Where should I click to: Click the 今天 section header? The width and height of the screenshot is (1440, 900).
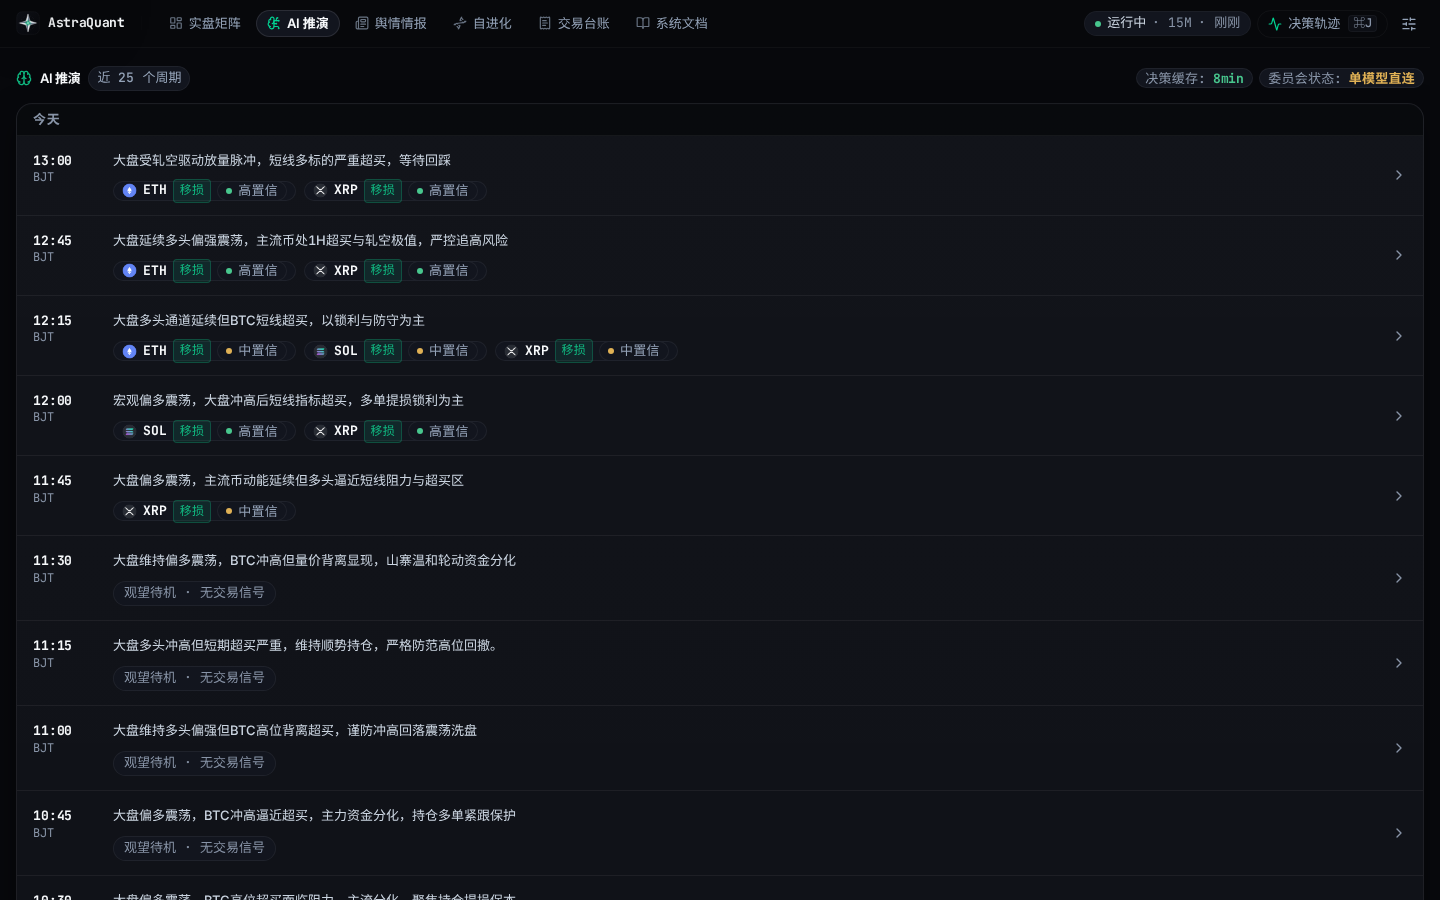click(x=46, y=119)
